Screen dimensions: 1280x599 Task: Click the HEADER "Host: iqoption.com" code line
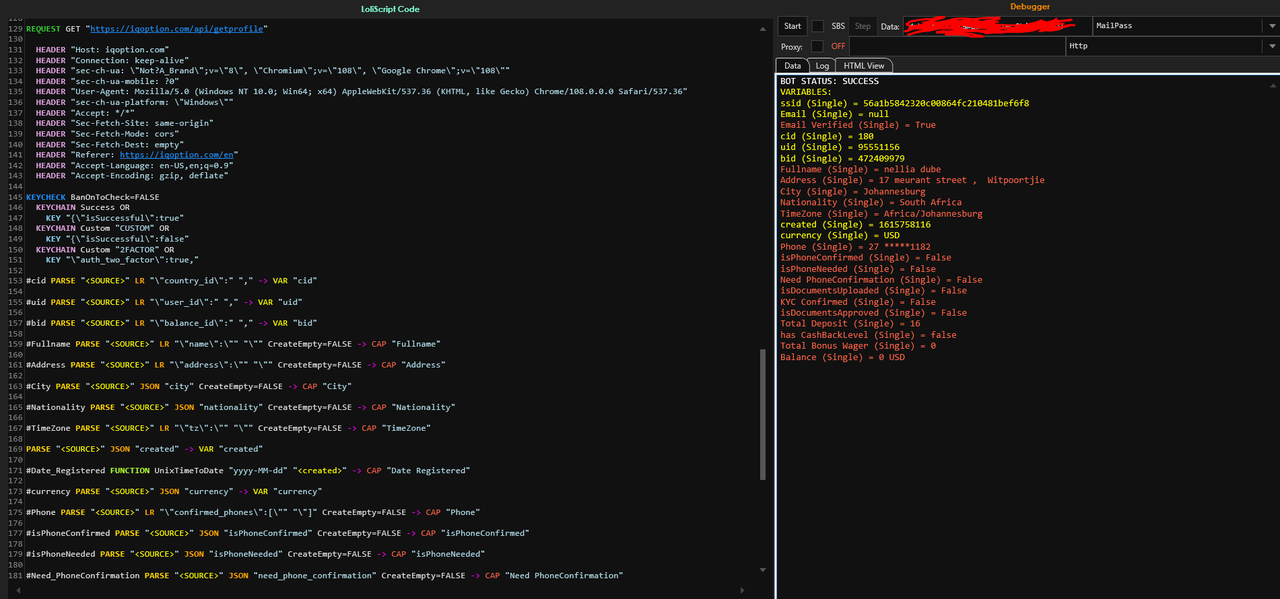(102, 50)
